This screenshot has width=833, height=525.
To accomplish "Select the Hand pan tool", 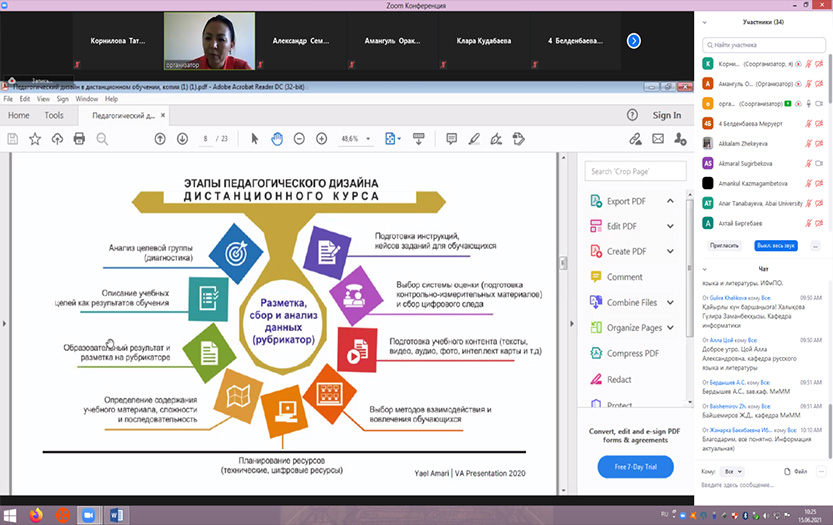I will point(277,139).
